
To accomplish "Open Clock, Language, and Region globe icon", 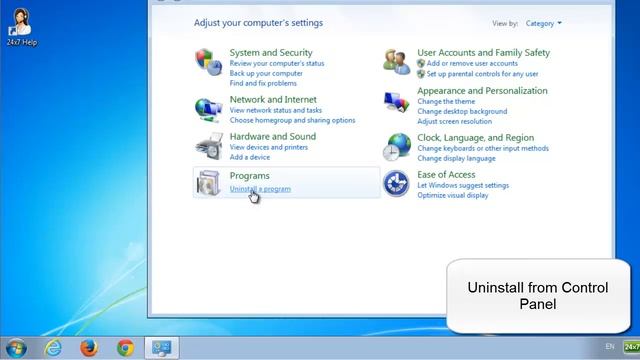I will [x=397, y=147].
